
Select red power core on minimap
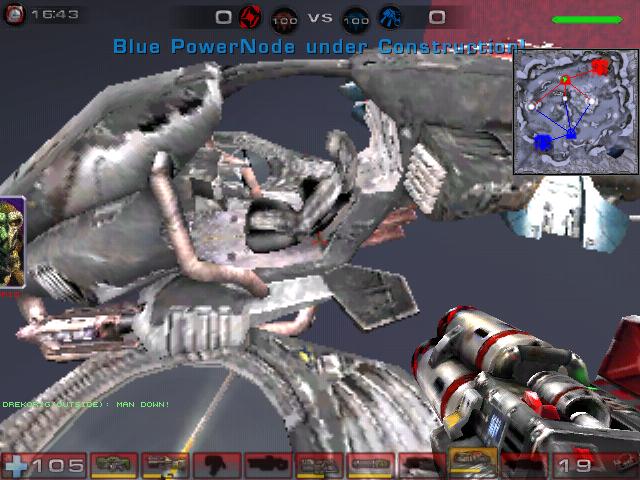point(600,67)
